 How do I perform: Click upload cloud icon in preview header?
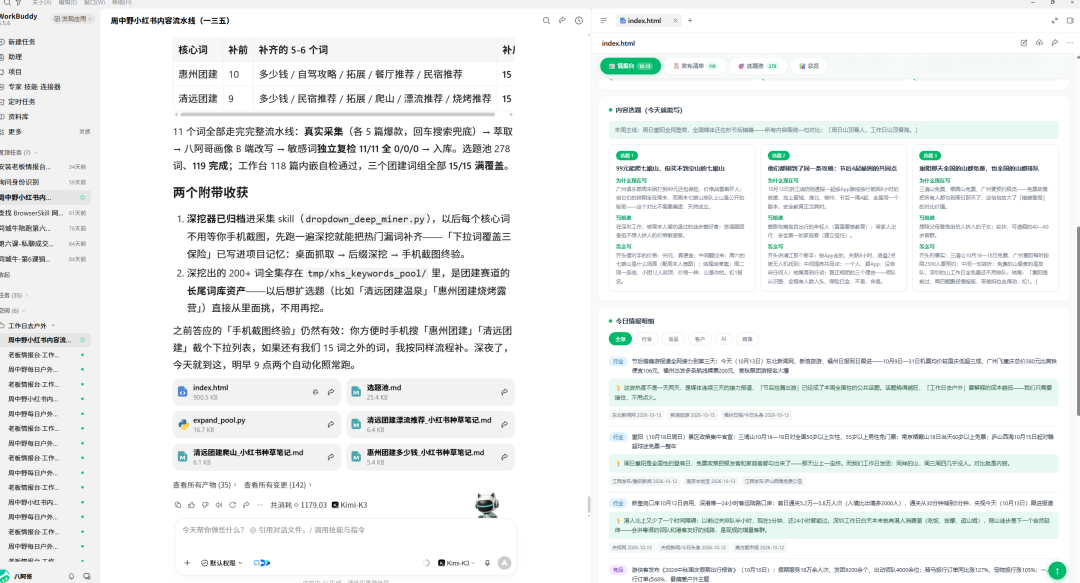pyautogui.click(x=1039, y=43)
